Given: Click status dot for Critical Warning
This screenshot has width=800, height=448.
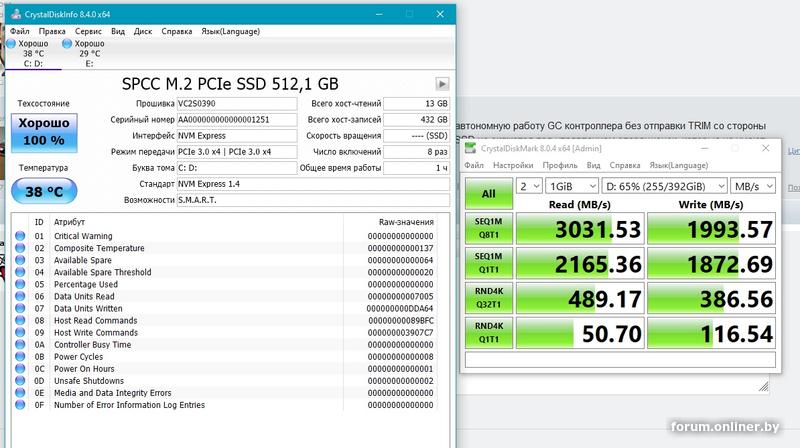Looking at the screenshot, I should (x=20, y=236).
